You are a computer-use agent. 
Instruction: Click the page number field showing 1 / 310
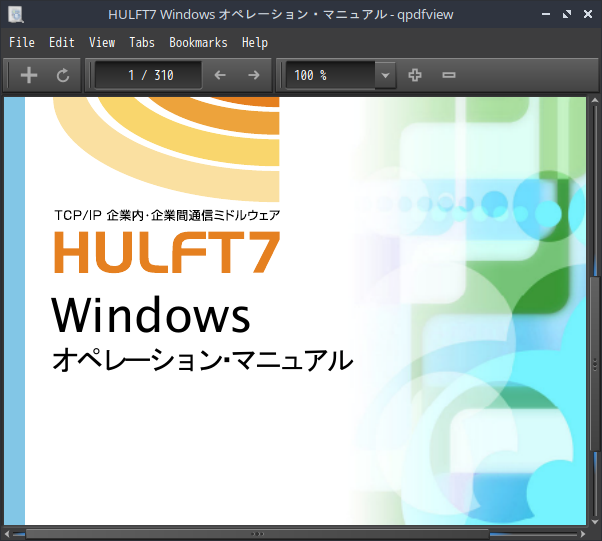[149, 75]
